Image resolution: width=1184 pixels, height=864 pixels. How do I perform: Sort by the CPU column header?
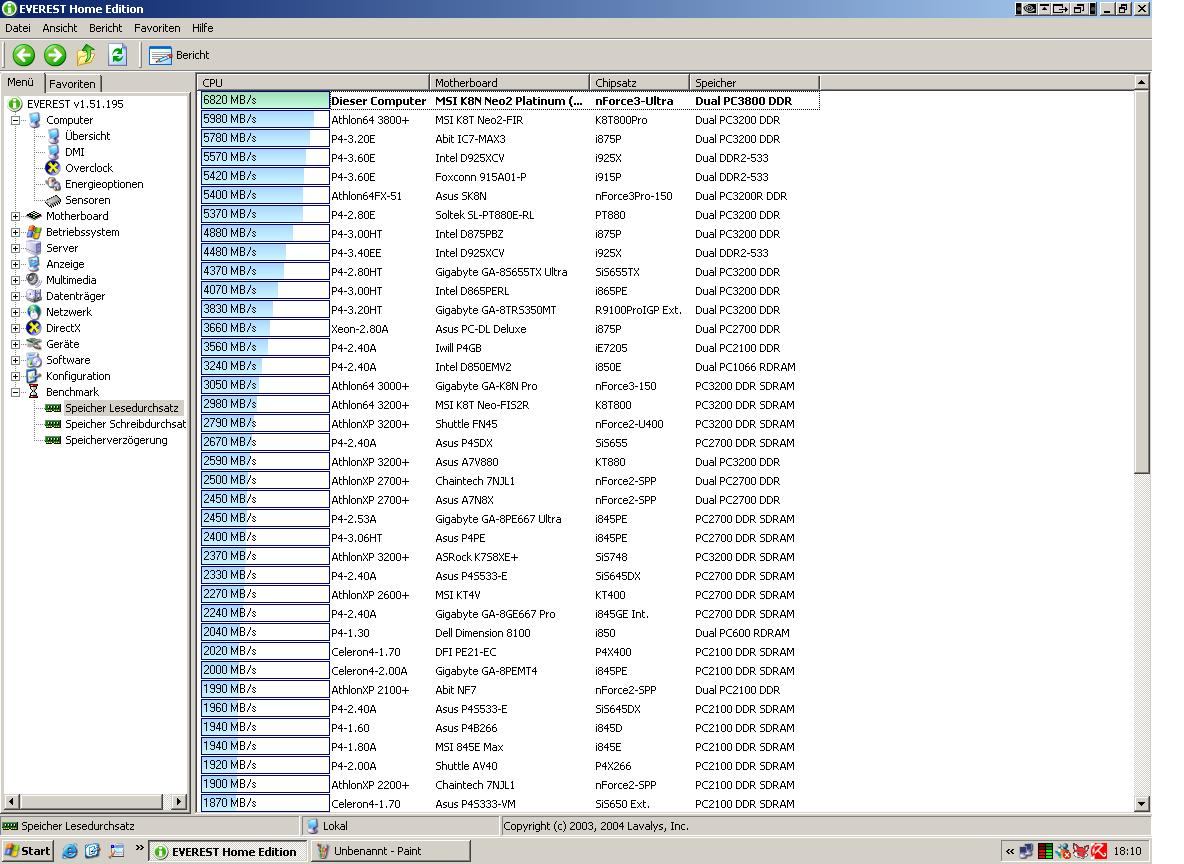click(x=313, y=82)
